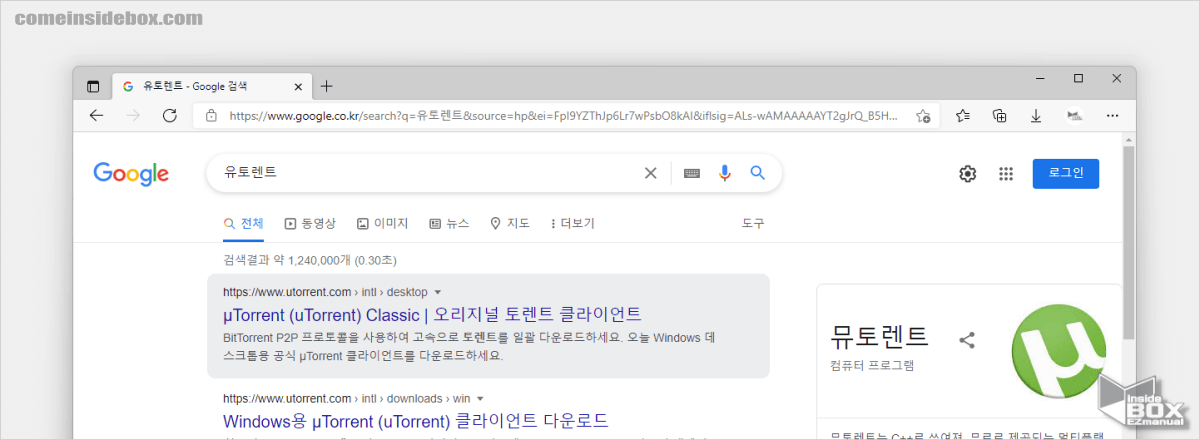The width and height of the screenshot is (1200, 440).
Task: Expand the 더보기 menu
Action: point(572,223)
